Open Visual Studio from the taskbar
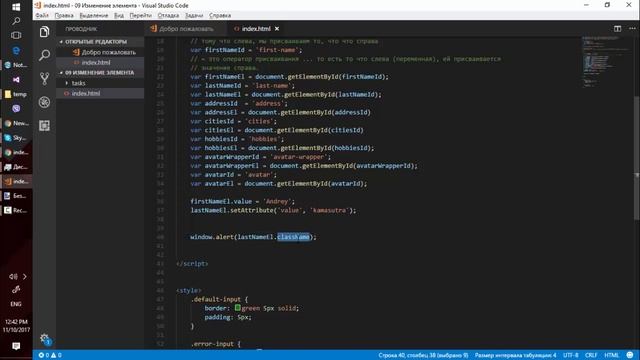 (x=16, y=80)
